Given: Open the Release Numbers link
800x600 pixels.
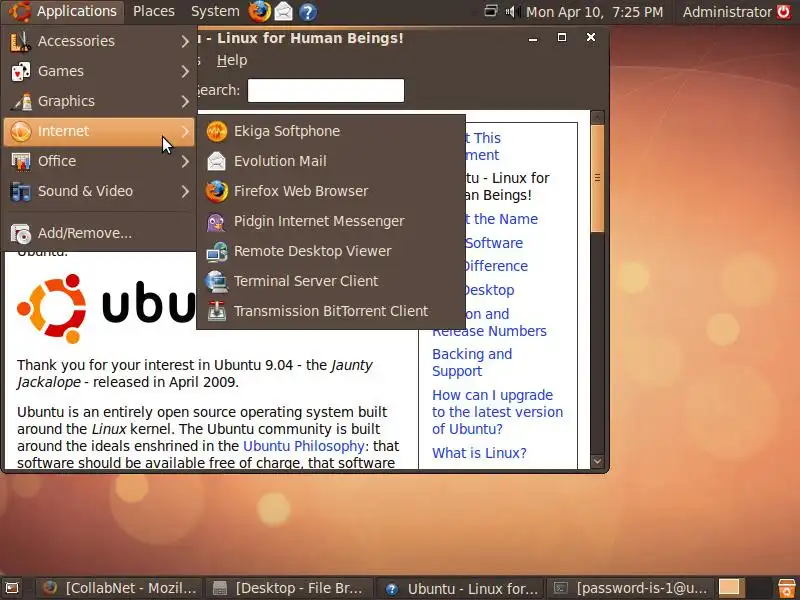Looking at the screenshot, I should click(x=489, y=331).
